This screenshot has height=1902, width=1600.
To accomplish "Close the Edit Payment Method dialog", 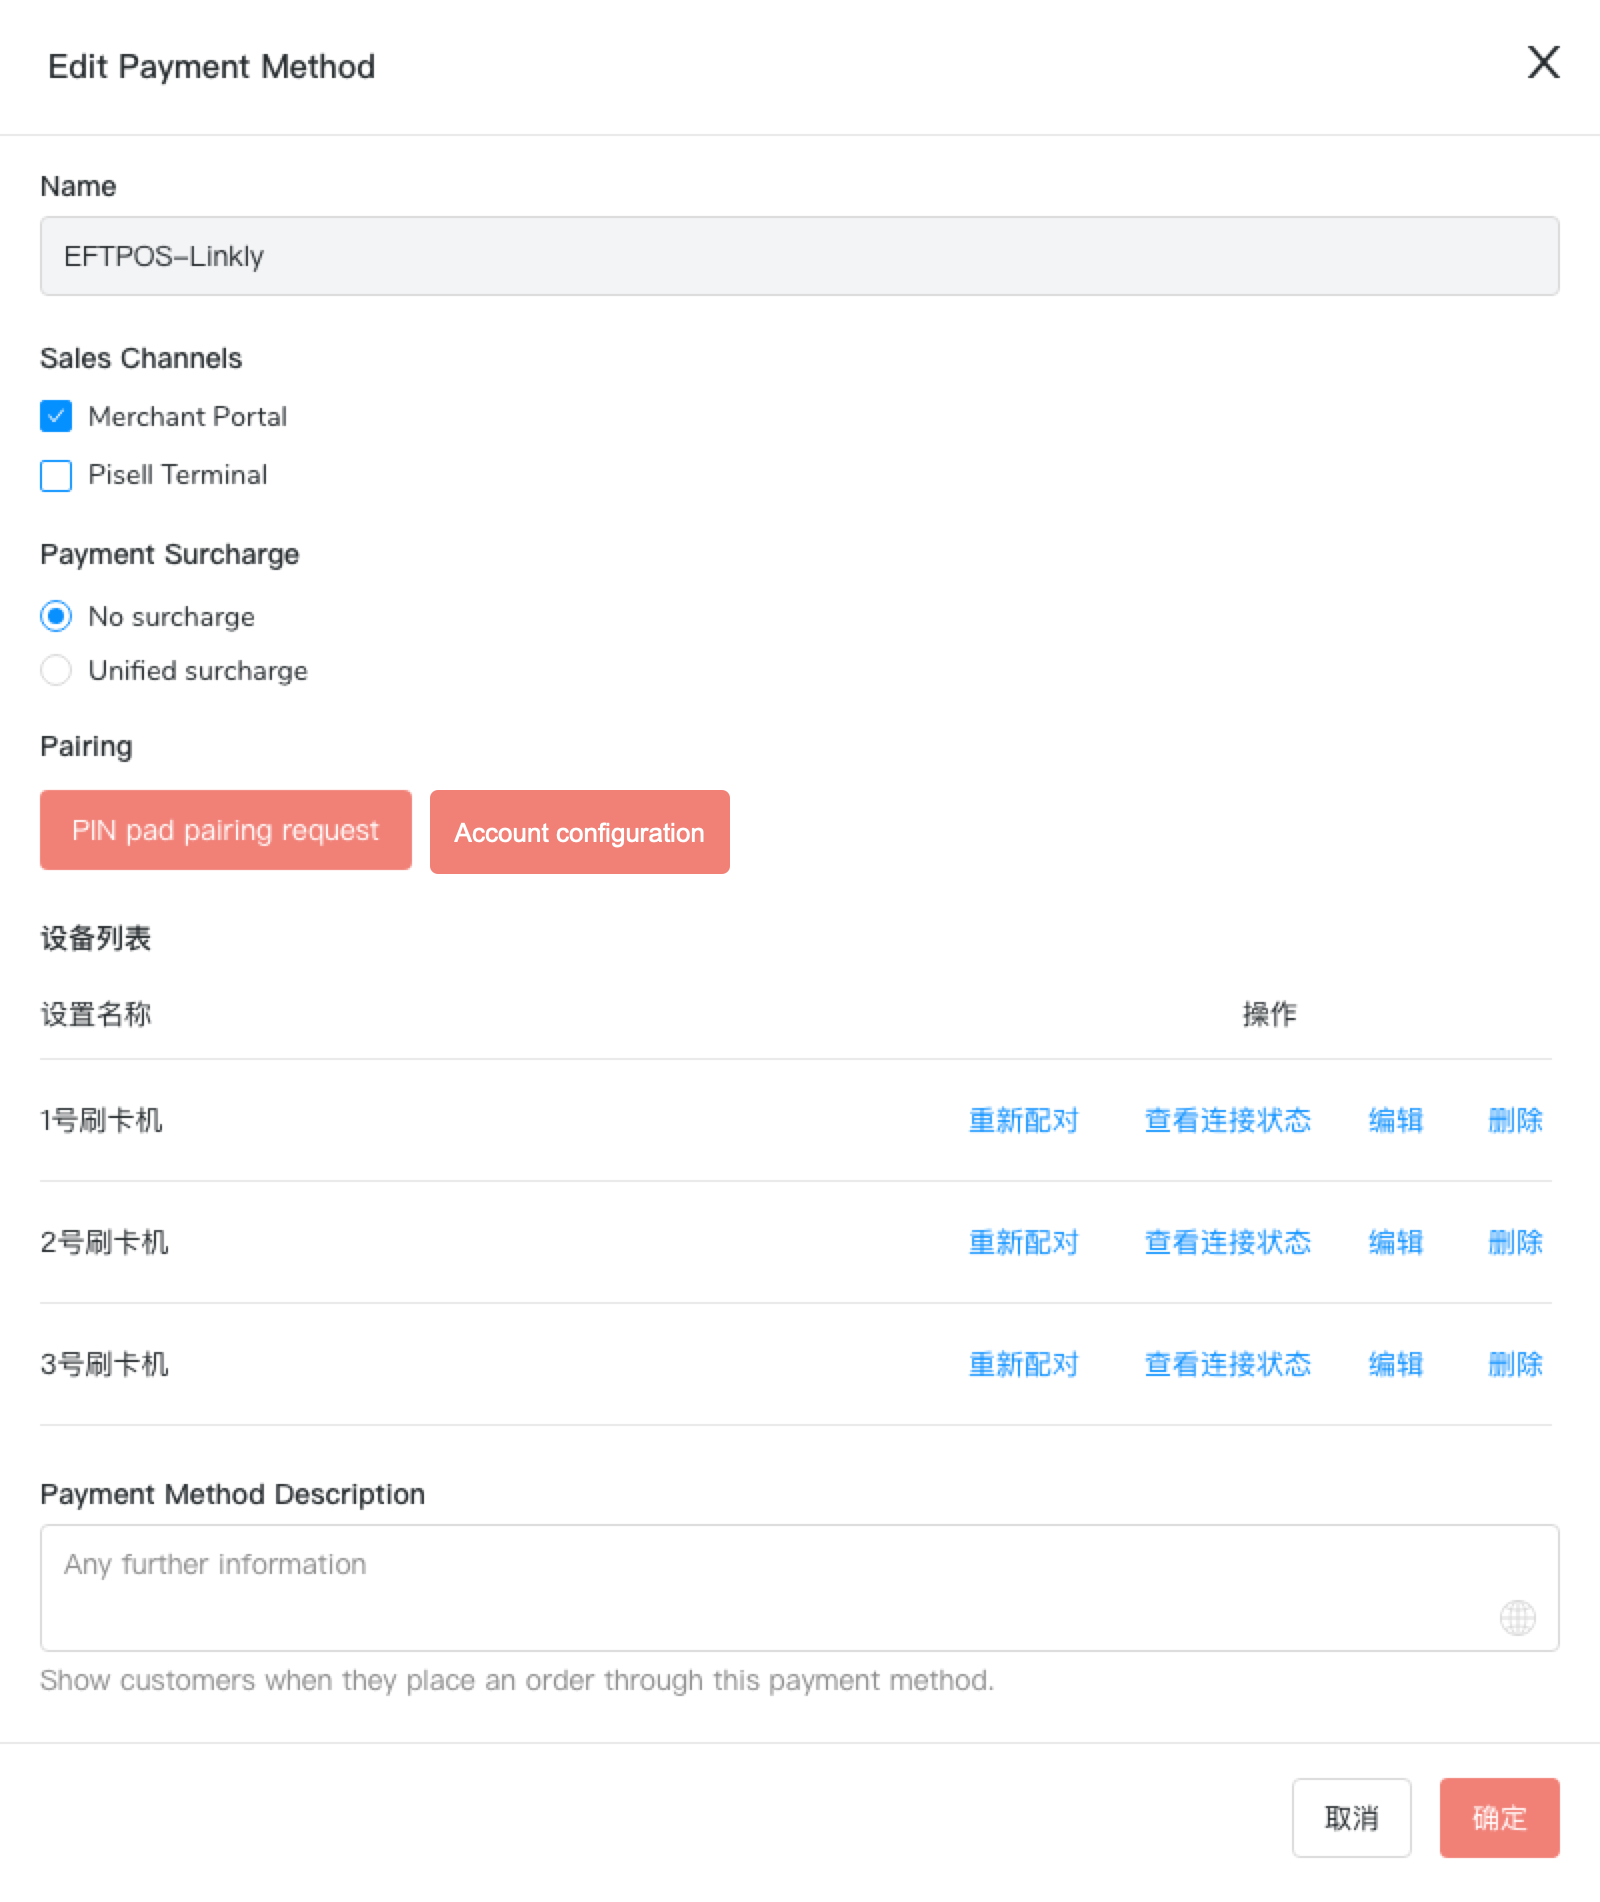I will tap(1543, 62).
